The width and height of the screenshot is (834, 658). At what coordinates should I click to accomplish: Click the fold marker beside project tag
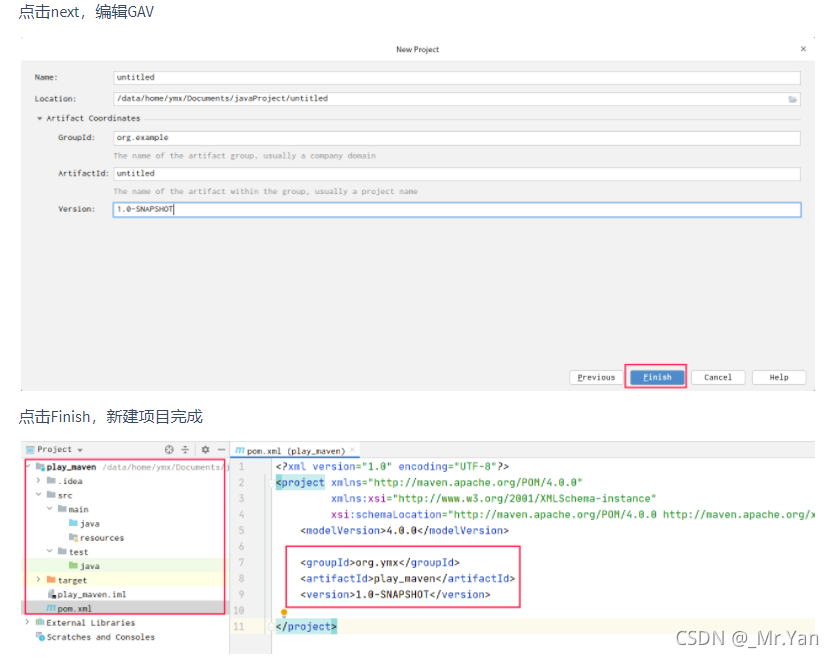coord(271,483)
